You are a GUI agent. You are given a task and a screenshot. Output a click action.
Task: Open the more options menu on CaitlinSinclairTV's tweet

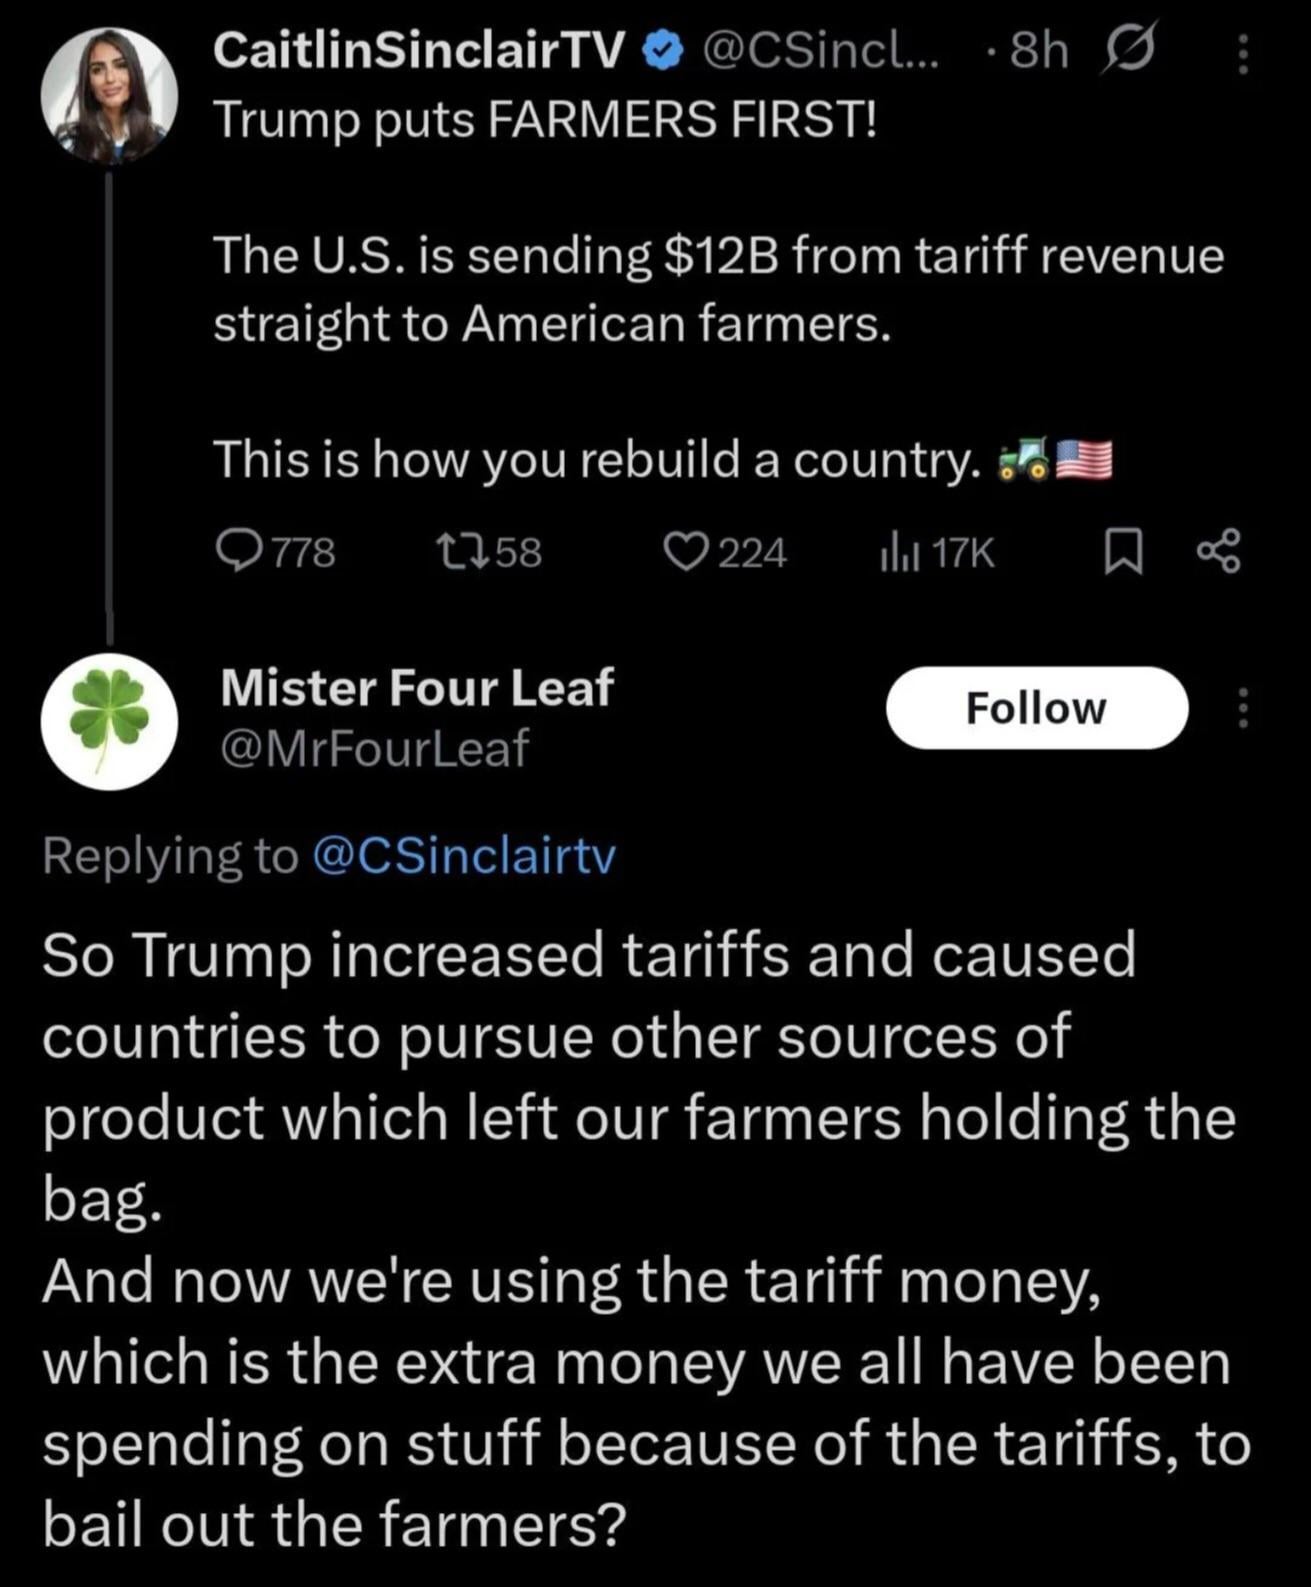pos(1243,55)
